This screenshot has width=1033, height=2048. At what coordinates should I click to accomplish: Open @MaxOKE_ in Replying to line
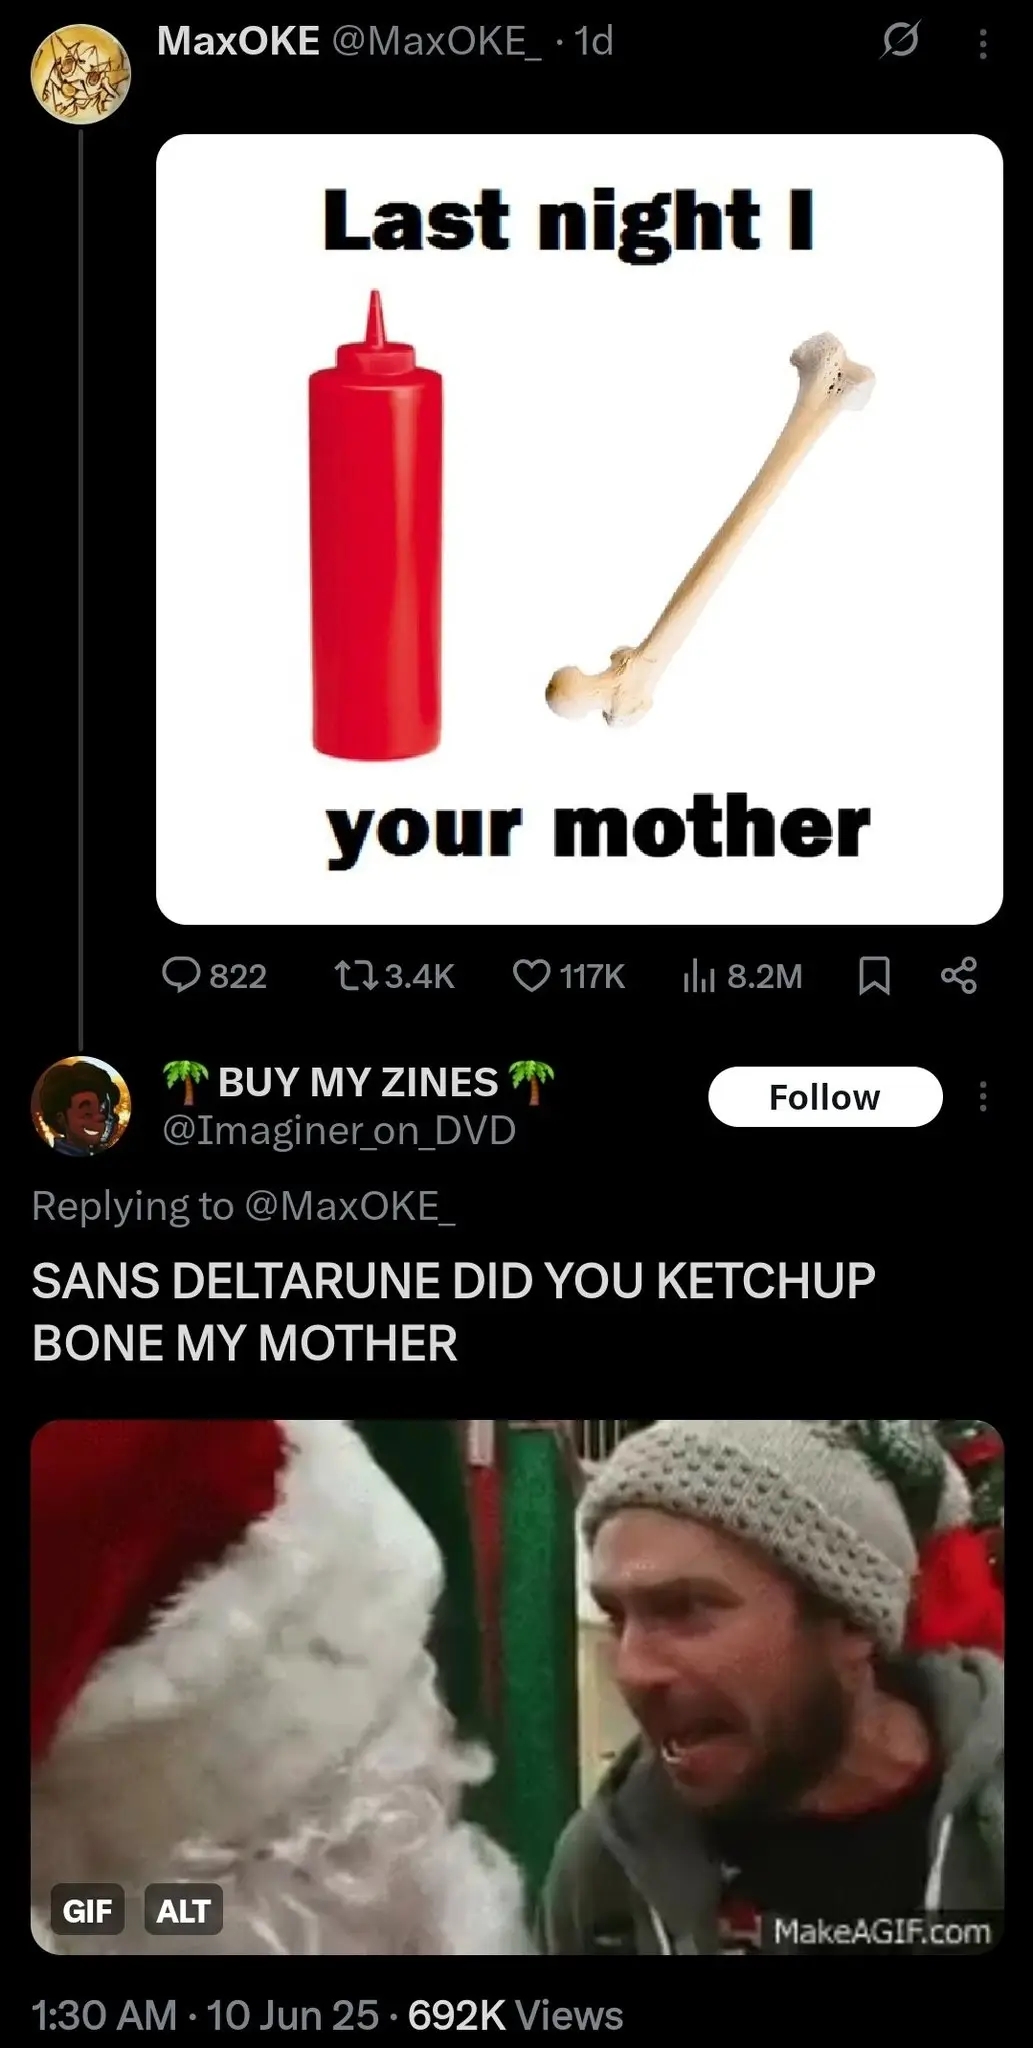(349, 1206)
